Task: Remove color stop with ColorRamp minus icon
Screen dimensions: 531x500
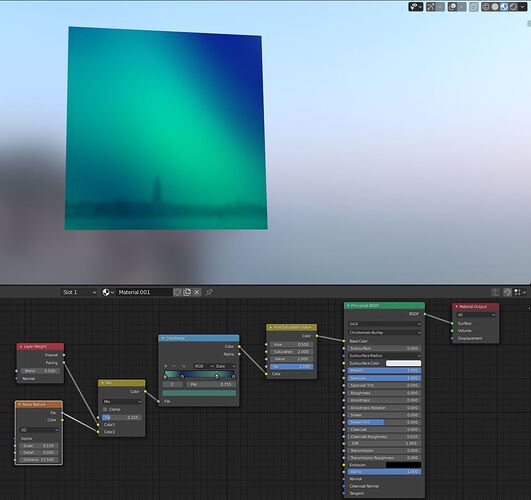Action: click(174, 366)
